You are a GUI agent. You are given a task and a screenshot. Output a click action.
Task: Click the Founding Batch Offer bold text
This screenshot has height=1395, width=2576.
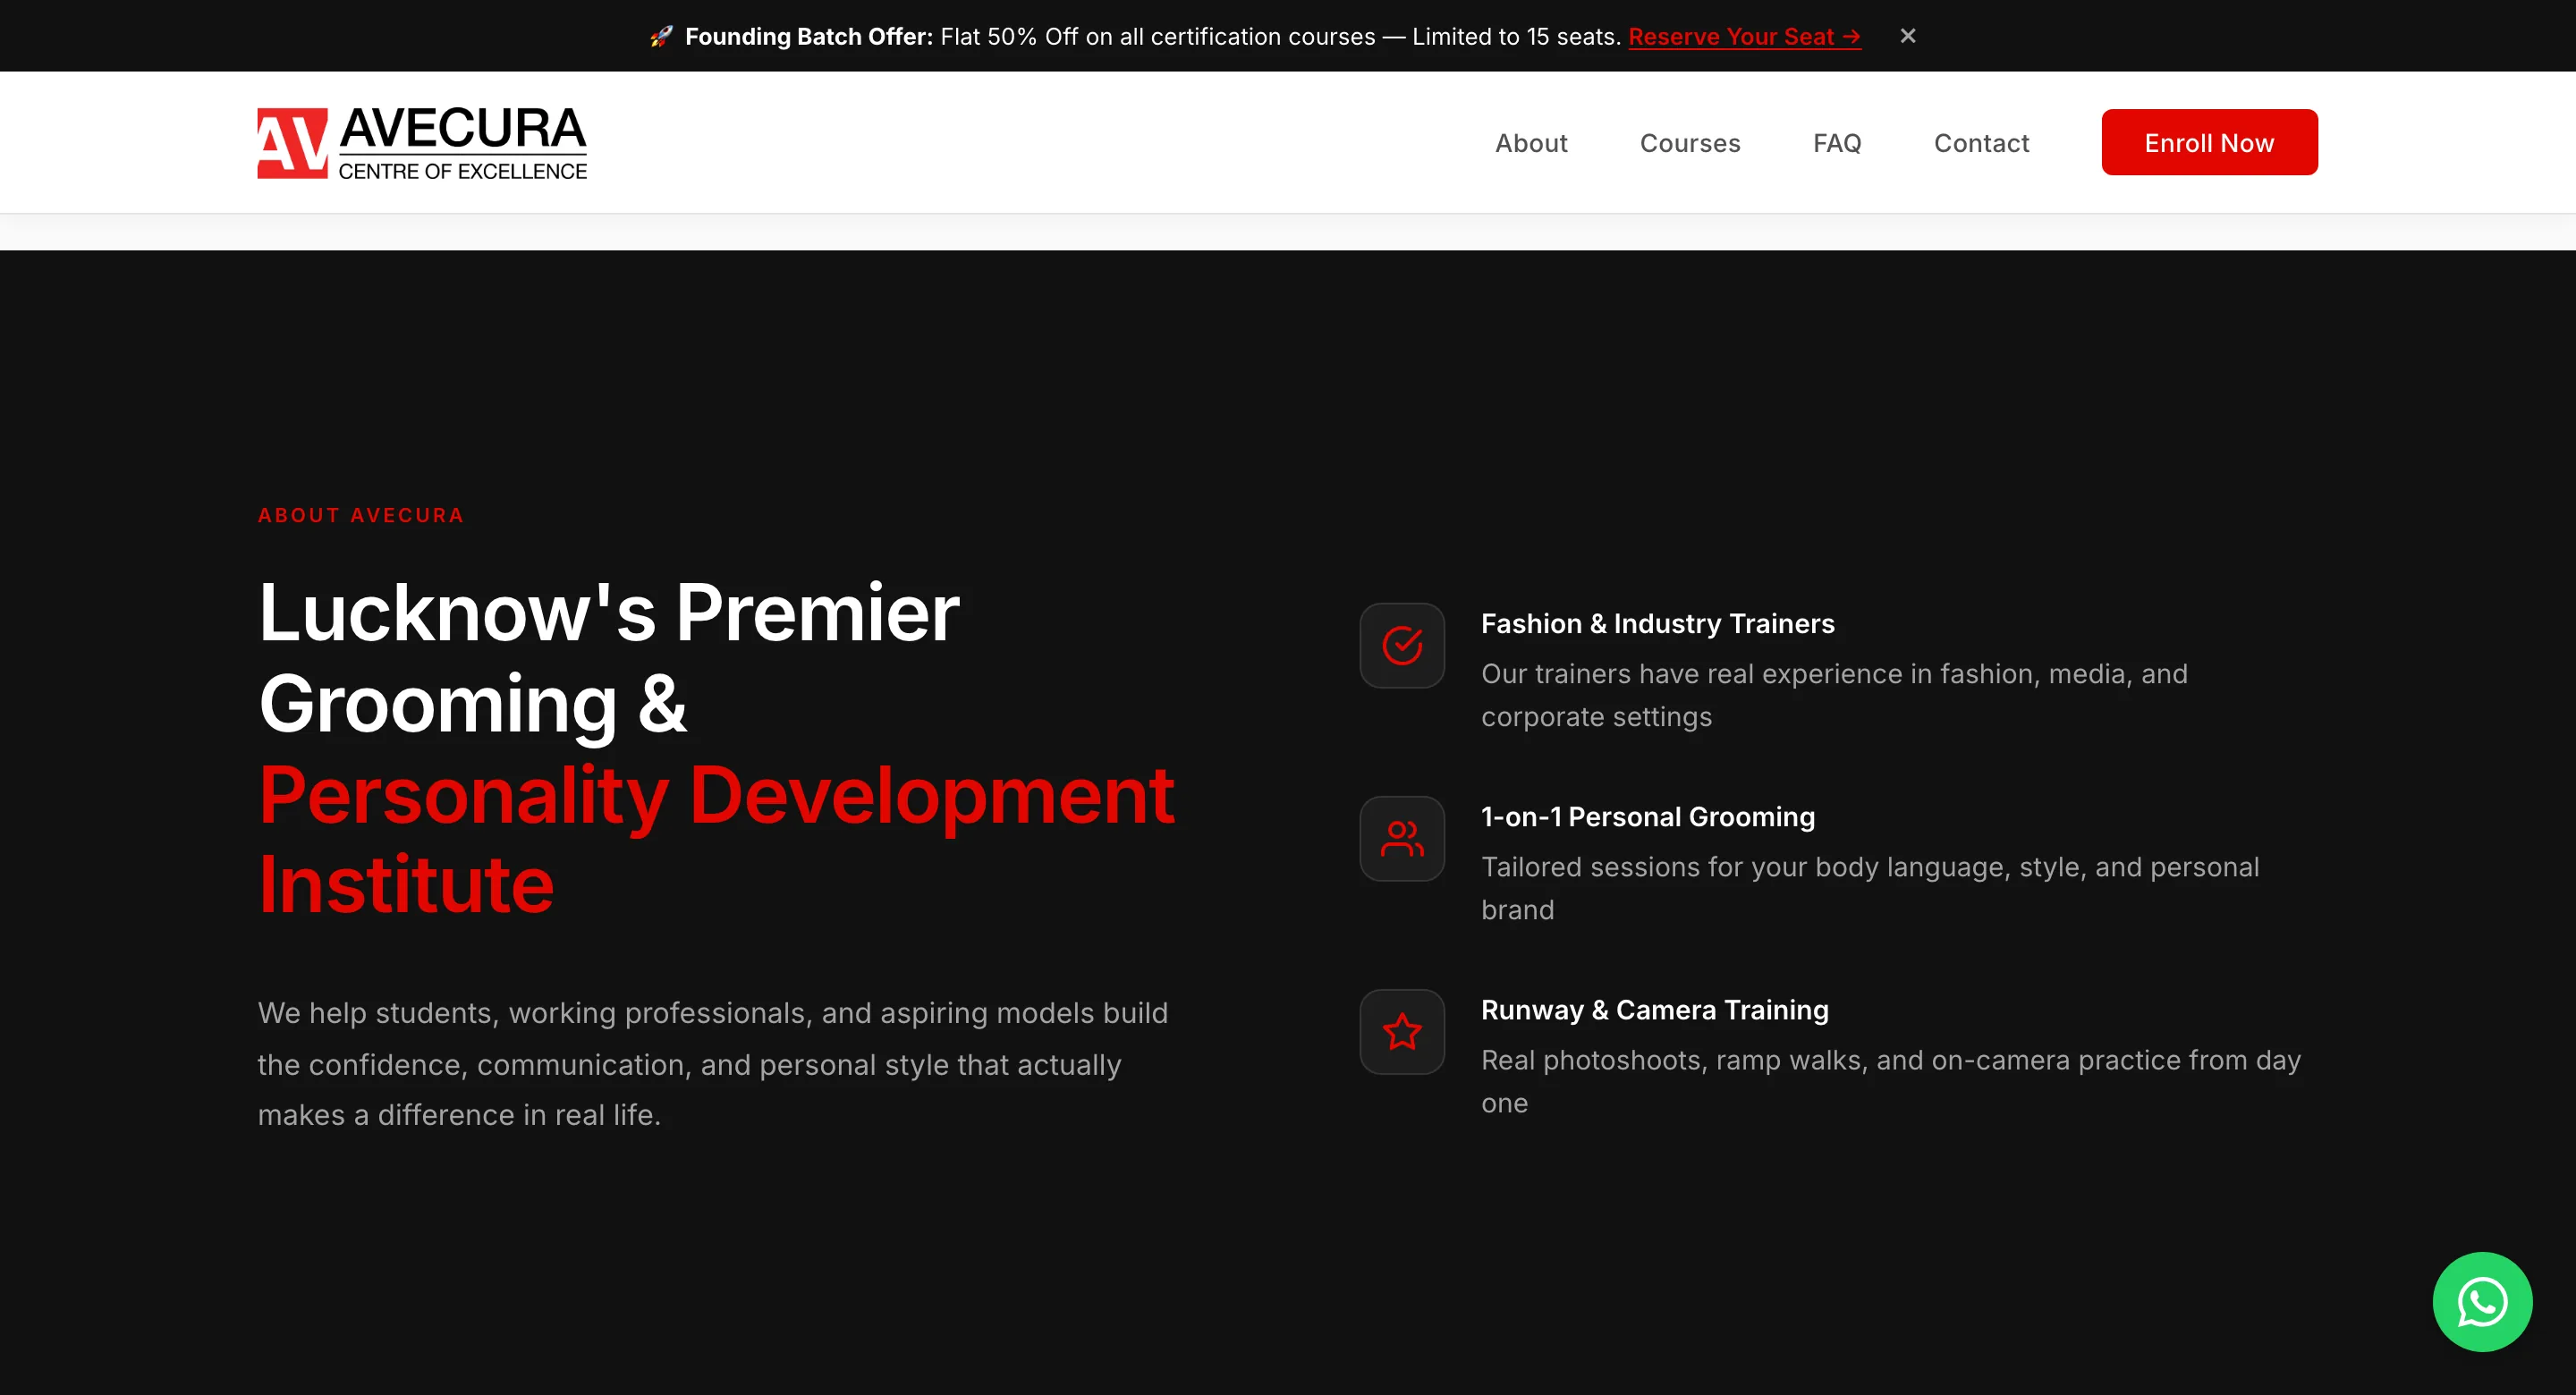(808, 36)
